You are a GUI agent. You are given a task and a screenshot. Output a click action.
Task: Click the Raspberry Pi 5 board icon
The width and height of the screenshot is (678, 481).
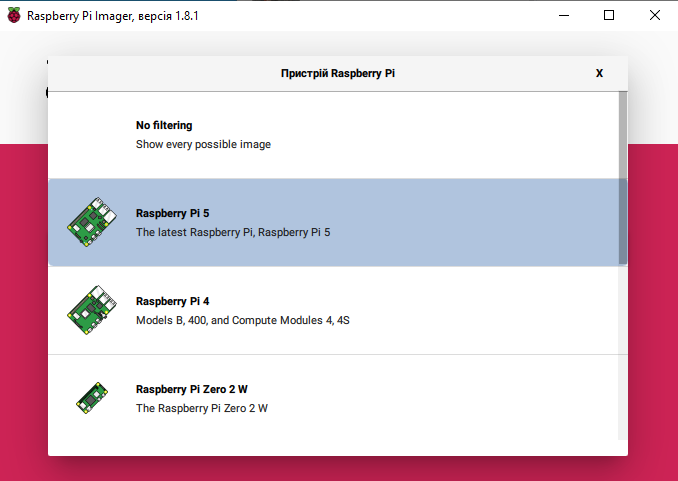(92, 222)
